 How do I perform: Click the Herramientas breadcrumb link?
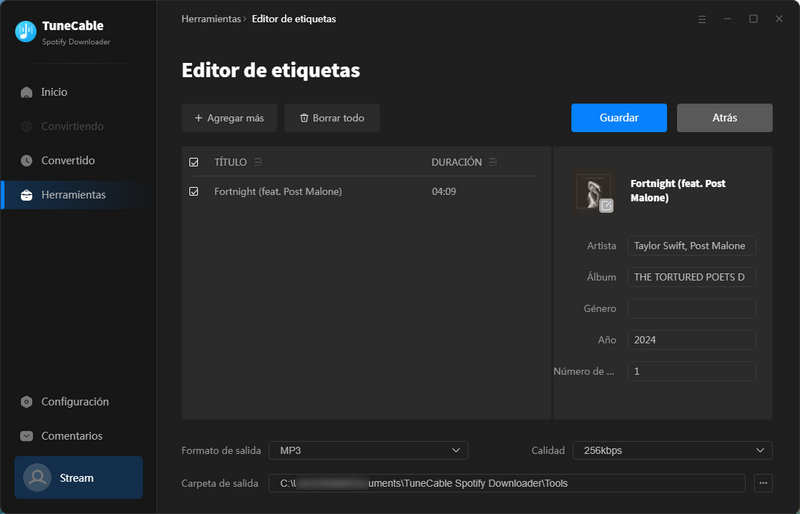click(x=211, y=19)
